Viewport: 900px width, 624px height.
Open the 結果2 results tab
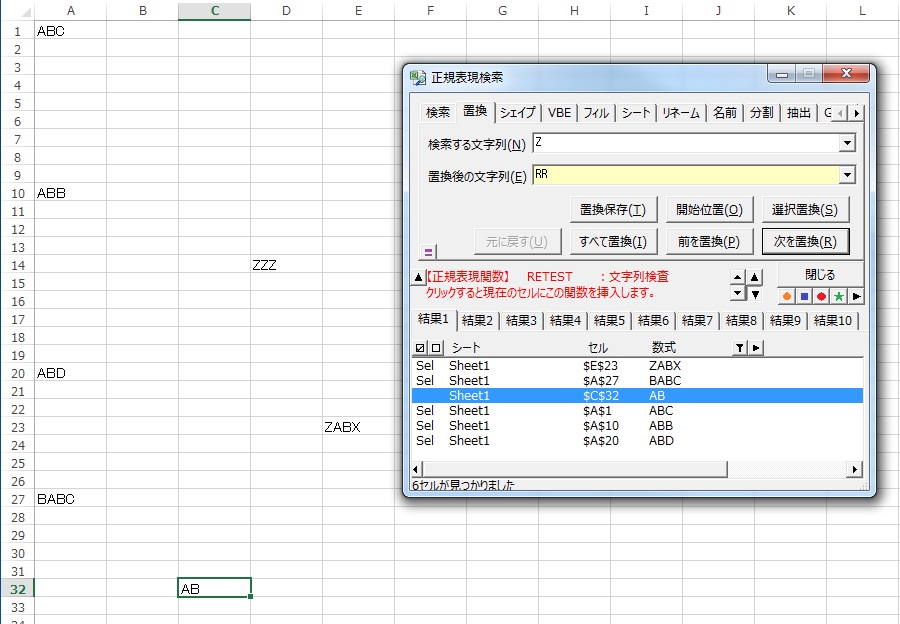pos(477,321)
